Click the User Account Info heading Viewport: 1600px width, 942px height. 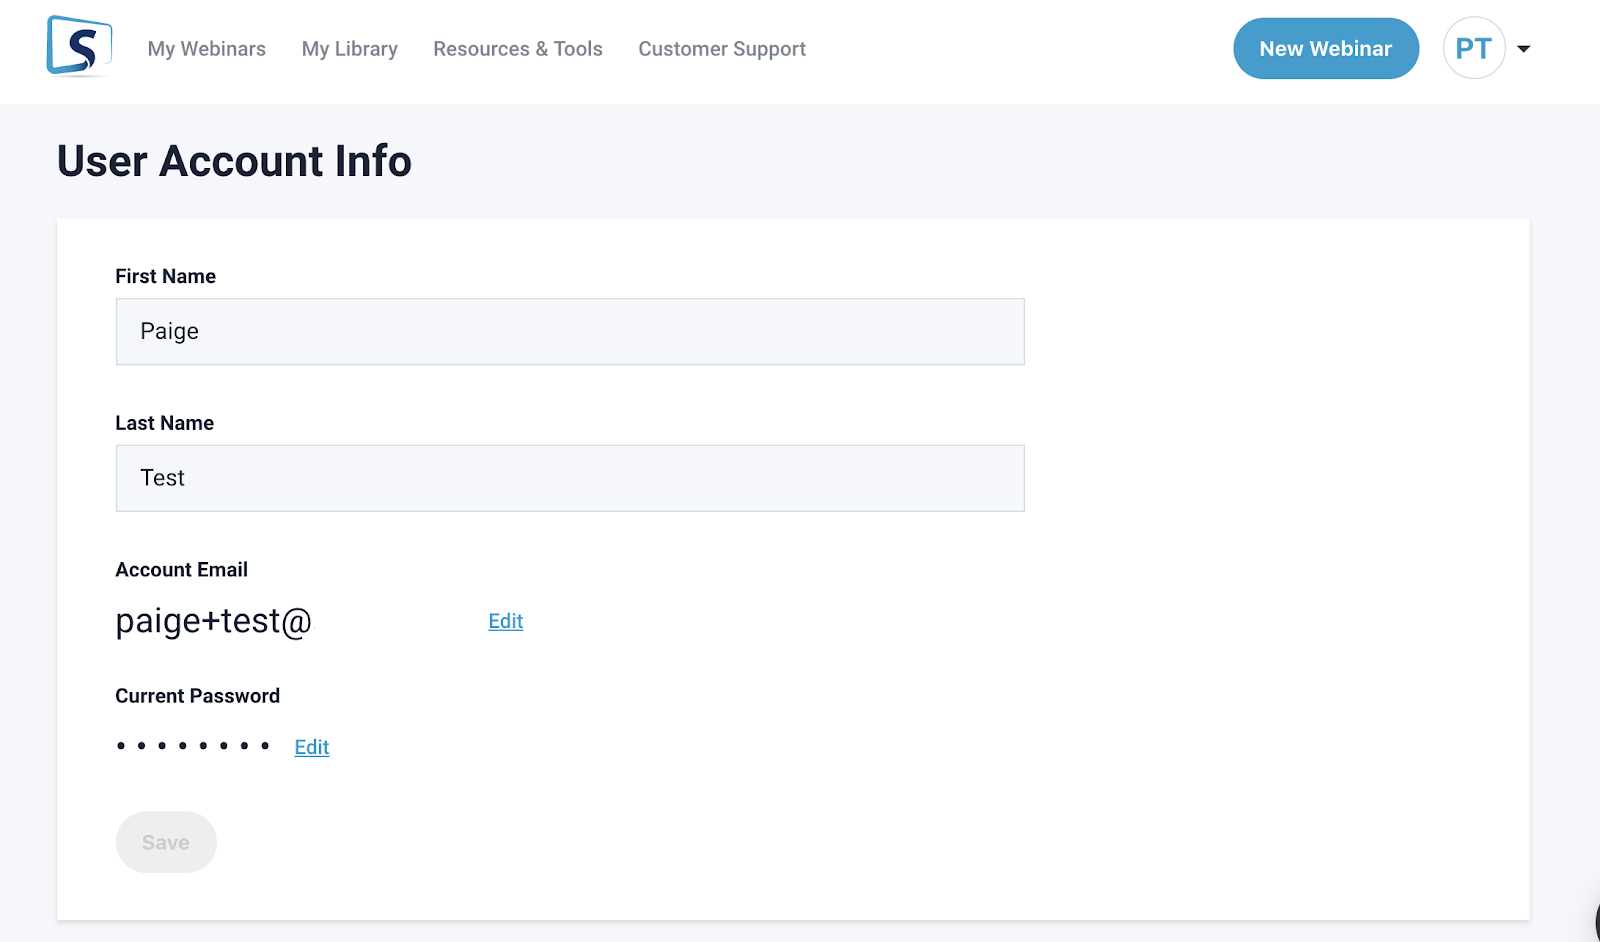(x=234, y=161)
